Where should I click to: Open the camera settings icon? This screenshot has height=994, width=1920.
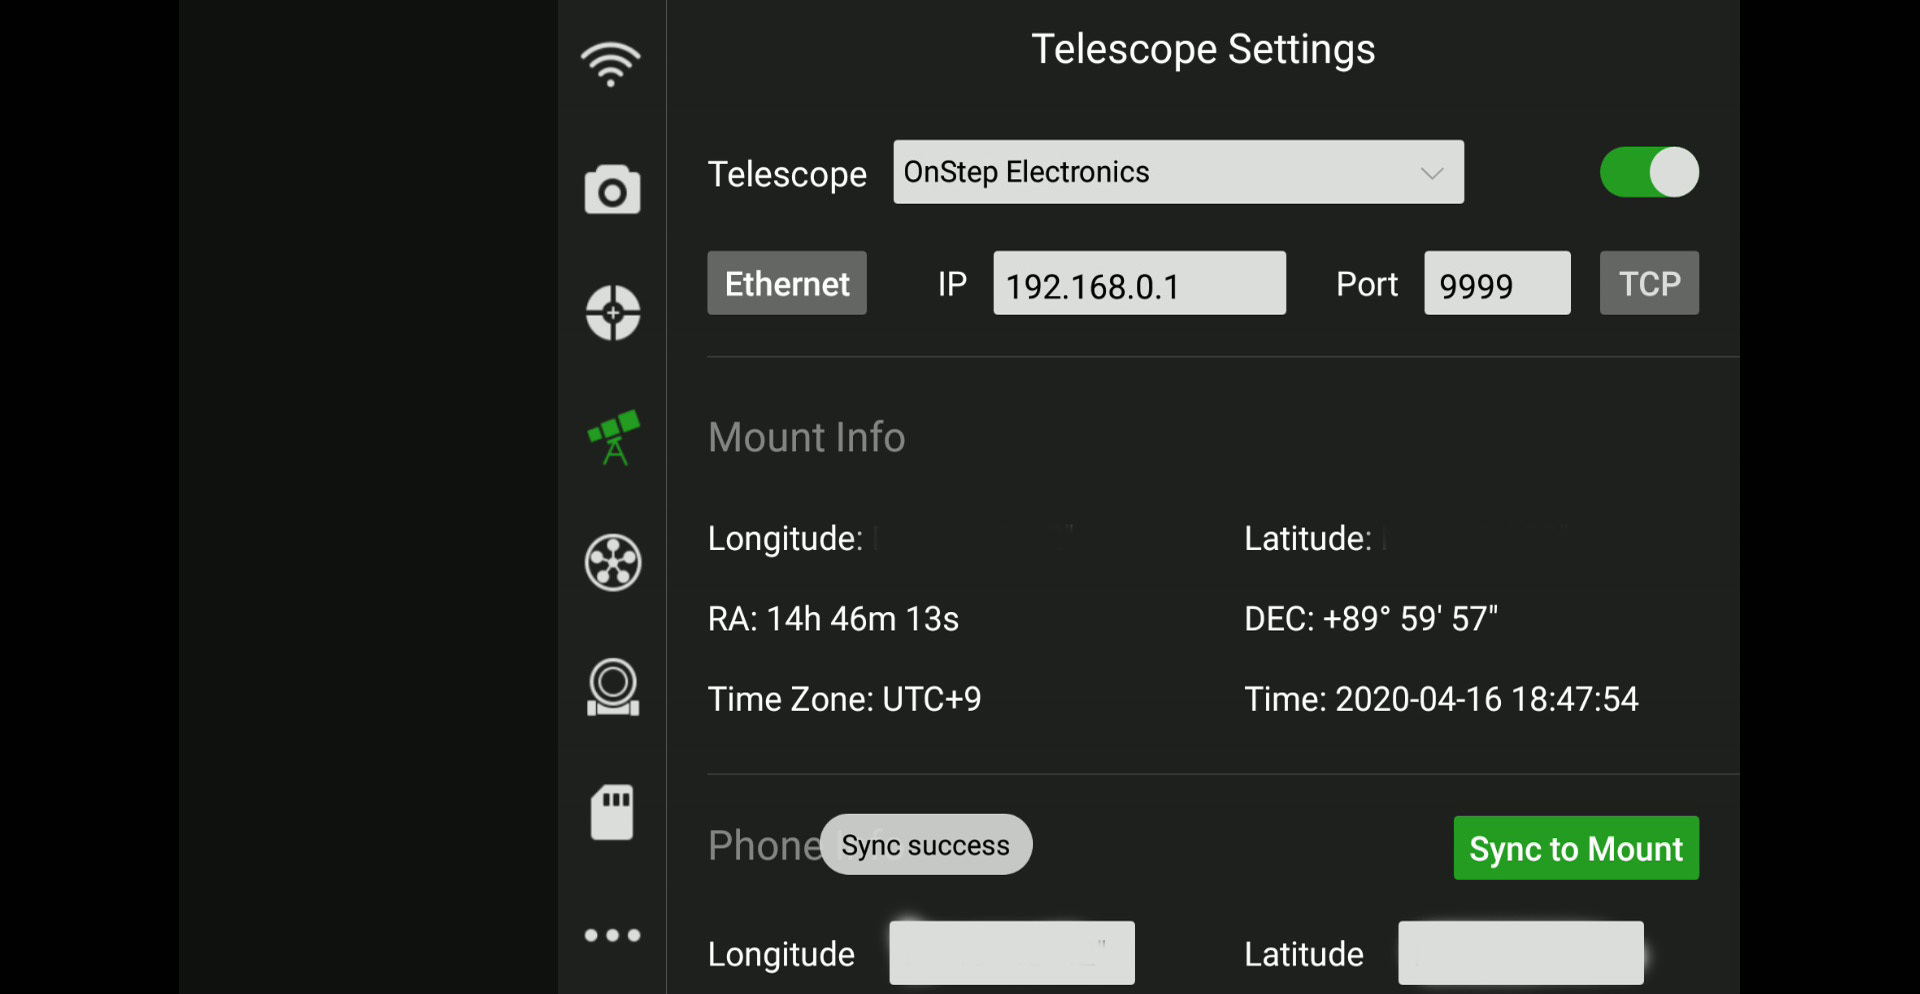point(612,189)
